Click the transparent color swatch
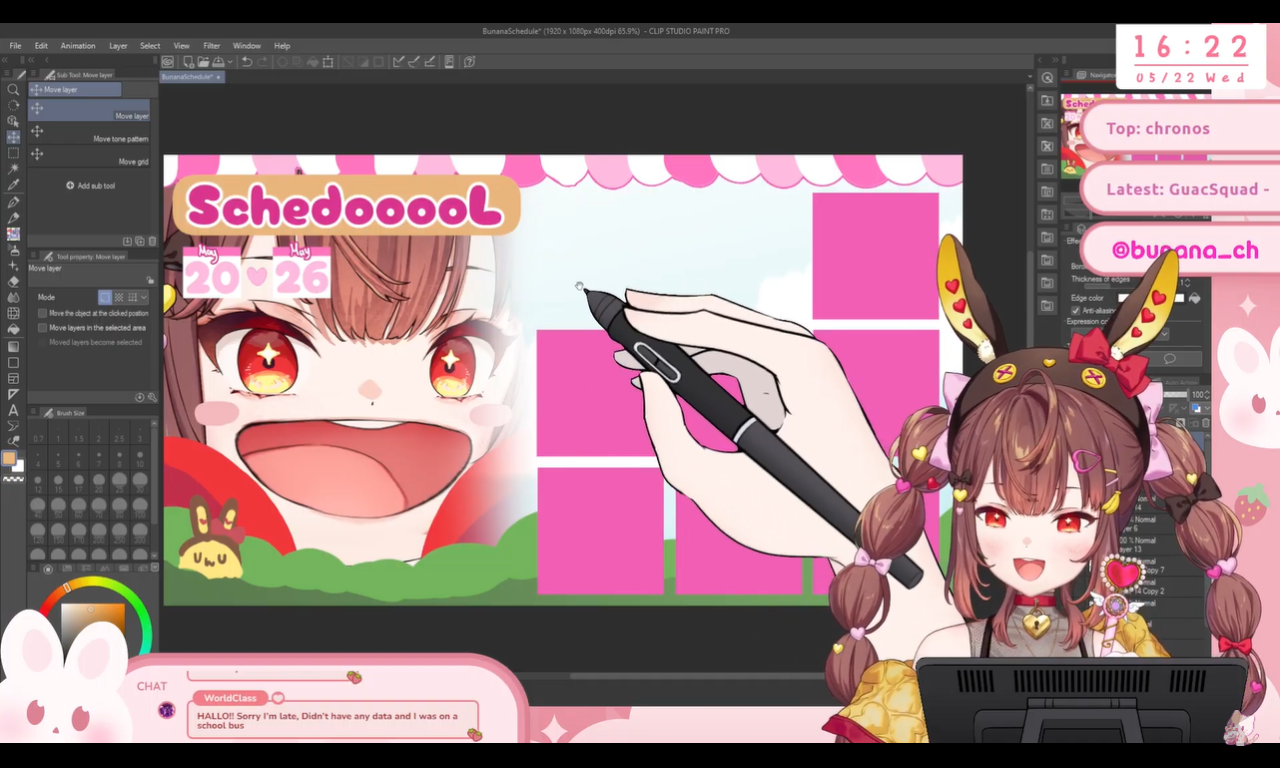Screen dimensions: 1280x768 pos(13,479)
